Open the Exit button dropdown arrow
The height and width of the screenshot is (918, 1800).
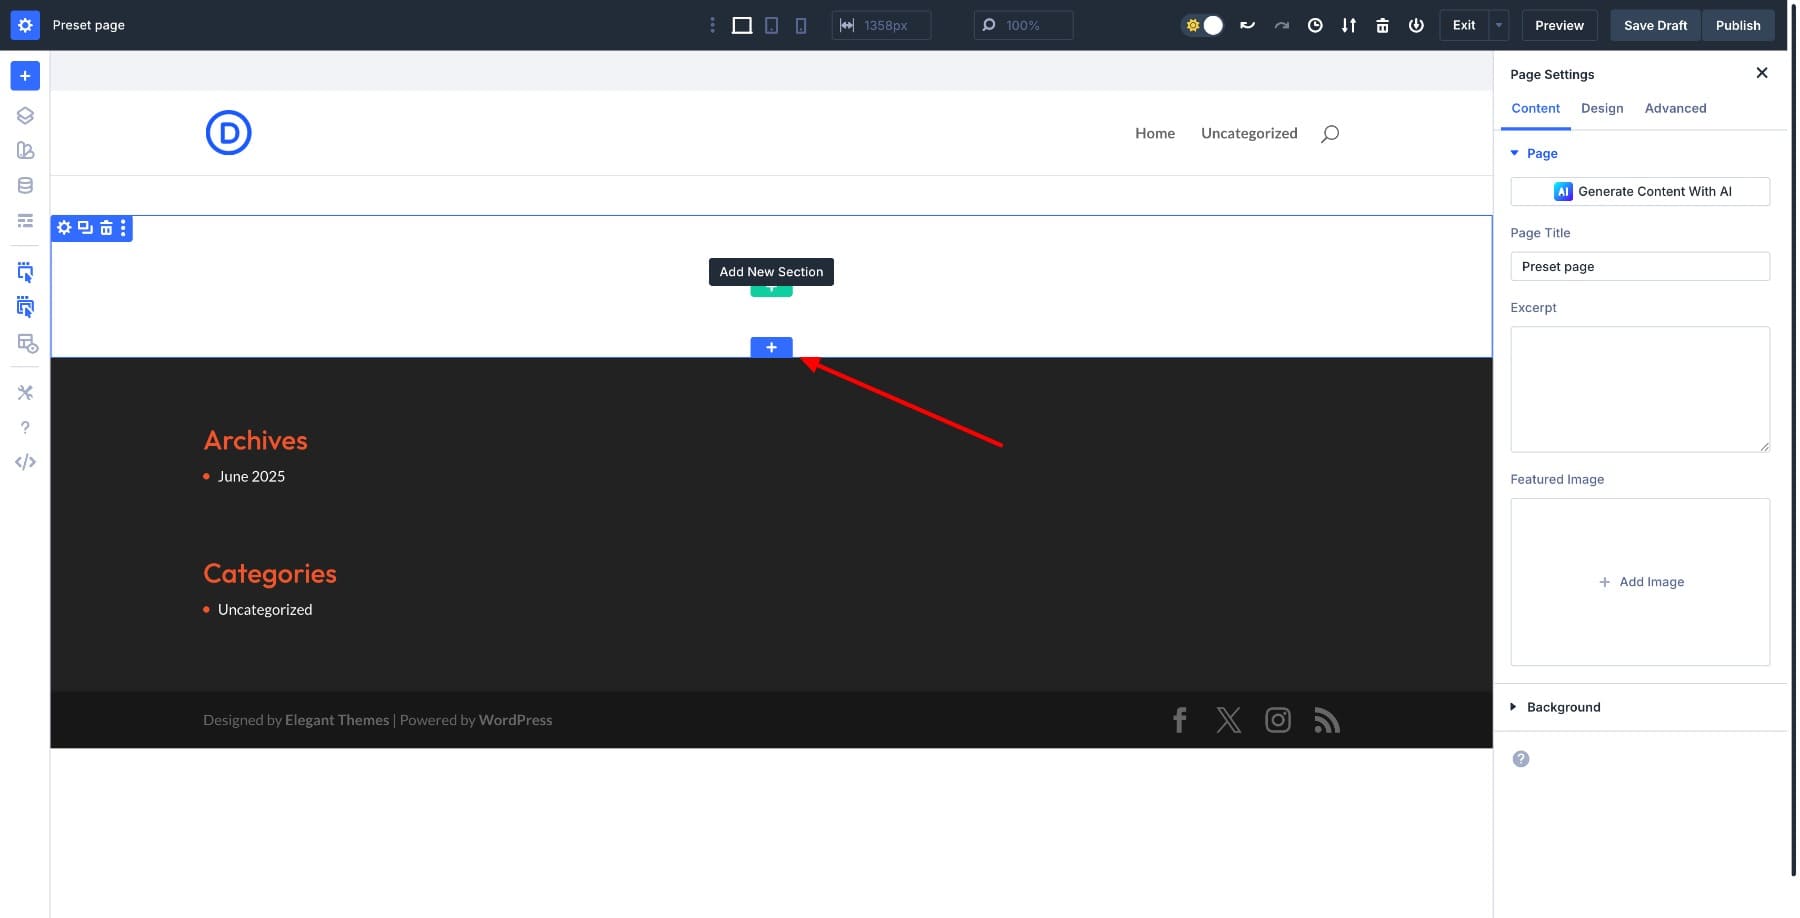[1497, 25]
